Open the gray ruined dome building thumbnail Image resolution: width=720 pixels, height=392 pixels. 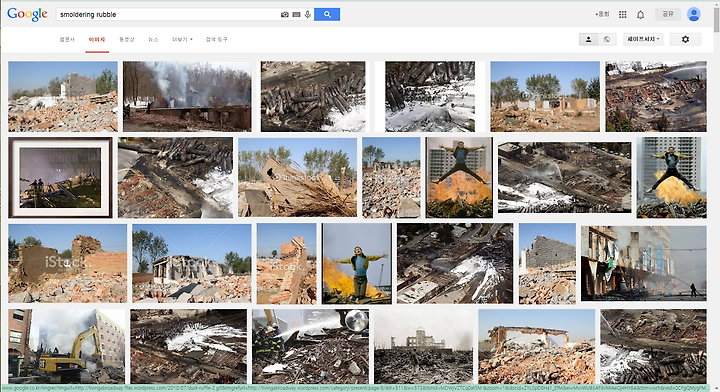click(x=423, y=346)
